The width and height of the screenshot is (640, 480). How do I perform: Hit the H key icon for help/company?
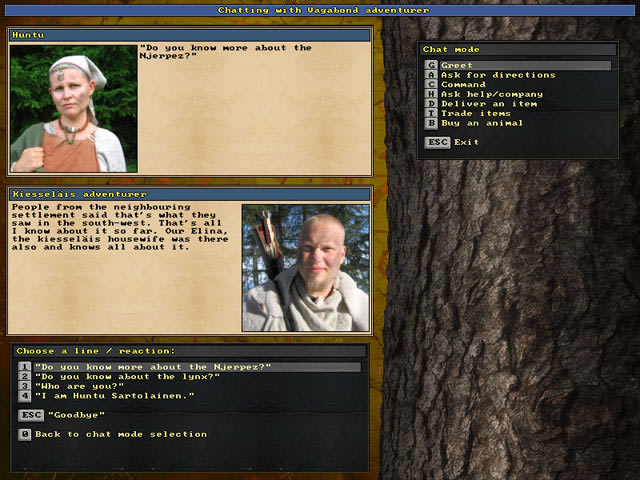tap(431, 94)
